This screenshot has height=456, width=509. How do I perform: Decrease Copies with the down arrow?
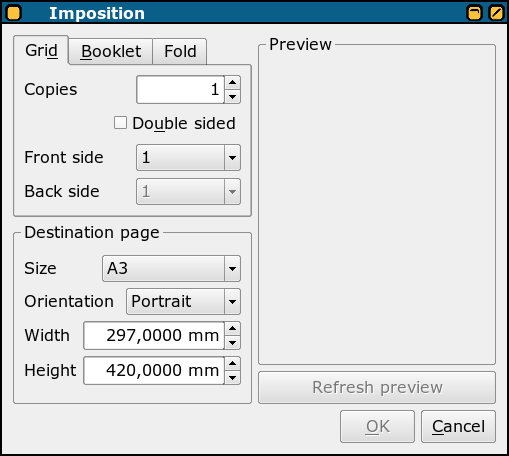point(232,97)
